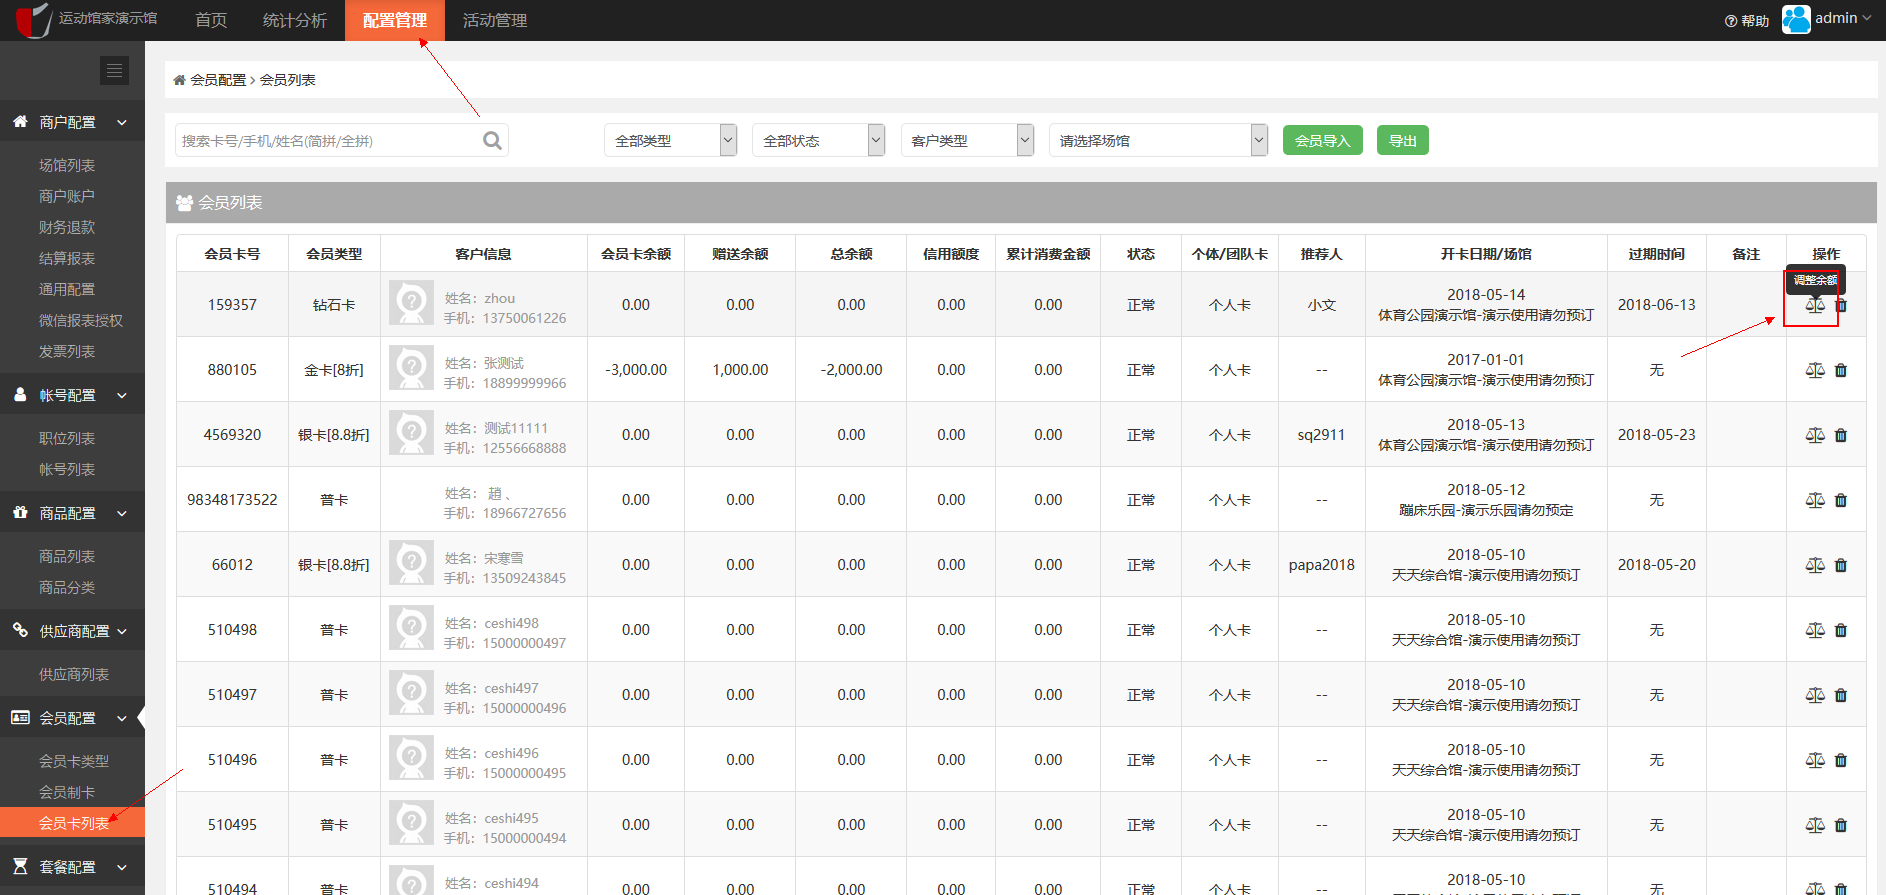
Task: Toggle the sidebar hamburger menu icon
Action: coord(114,70)
